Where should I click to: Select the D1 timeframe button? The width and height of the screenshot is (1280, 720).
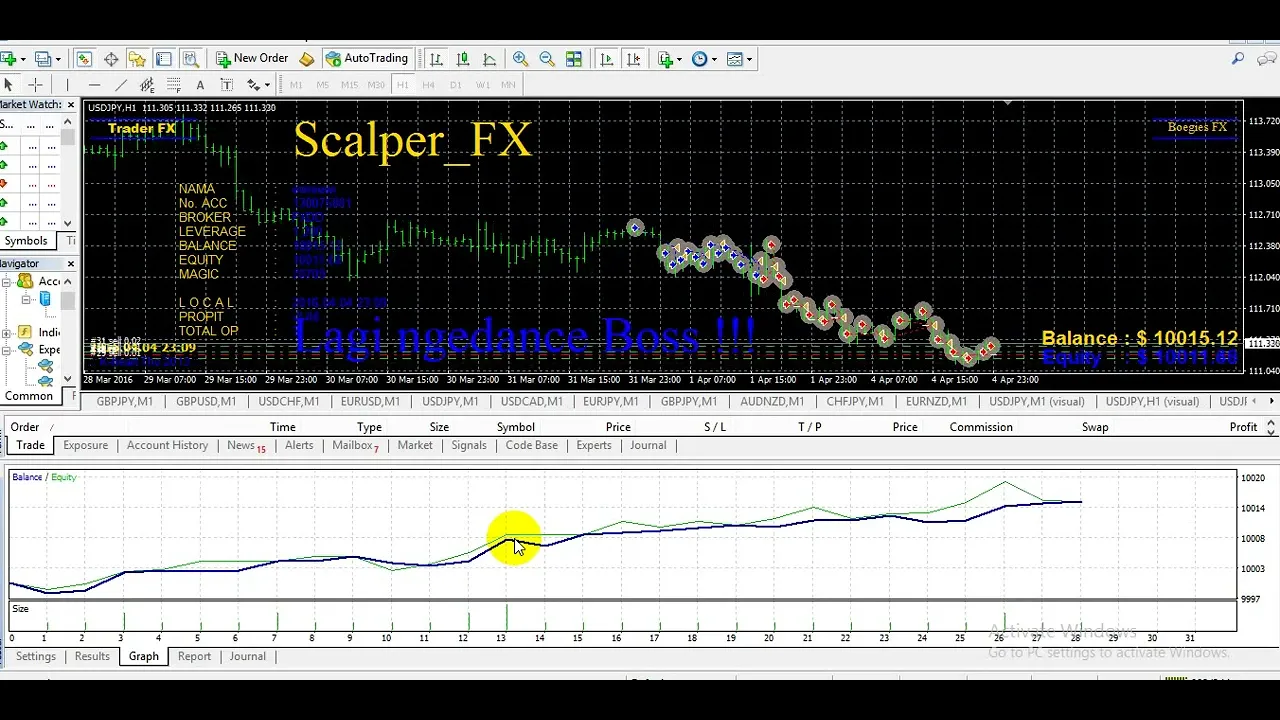[x=455, y=85]
